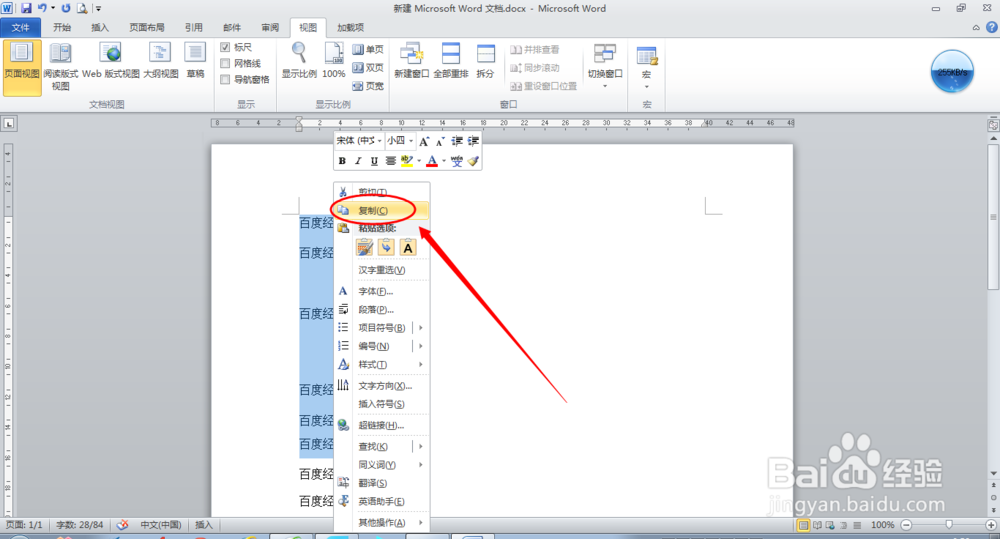Open the Home (开始) ribbon tab
The width and height of the screenshot is (1000, 539).
coord(62,27)
